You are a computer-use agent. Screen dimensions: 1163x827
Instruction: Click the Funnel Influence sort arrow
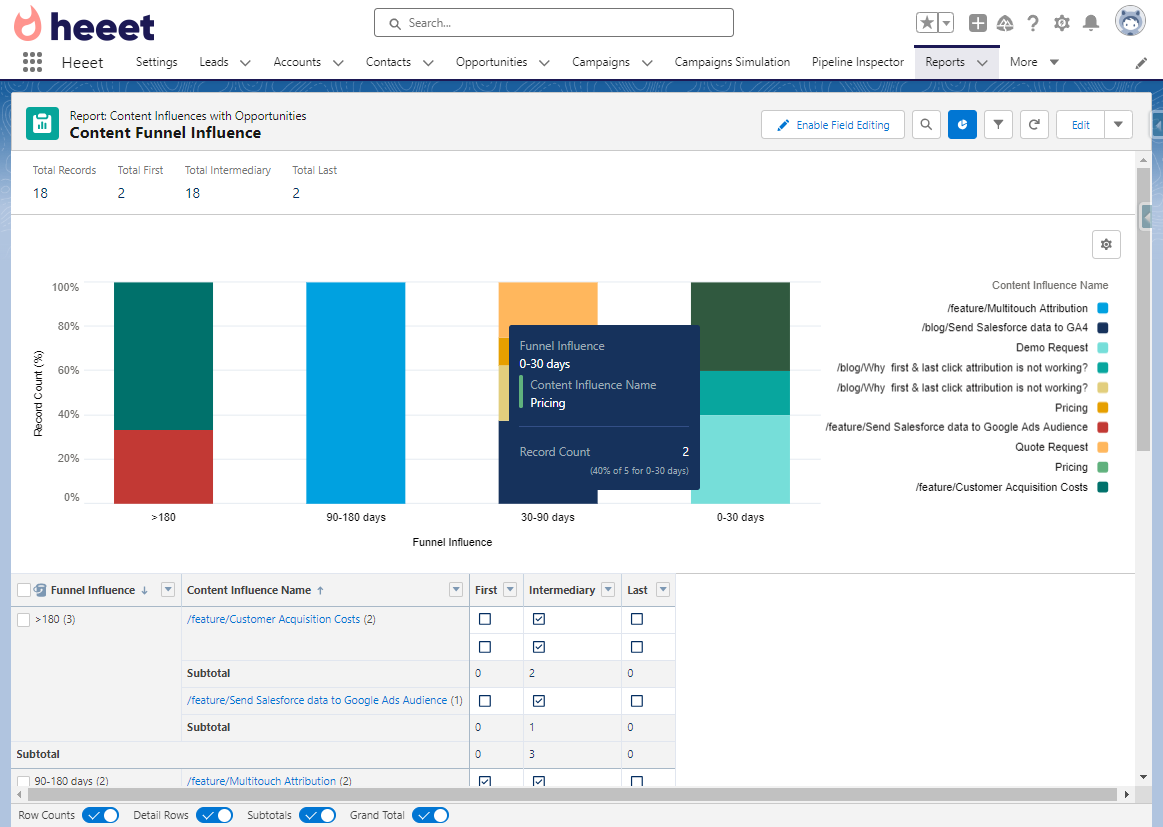(145, 590)
